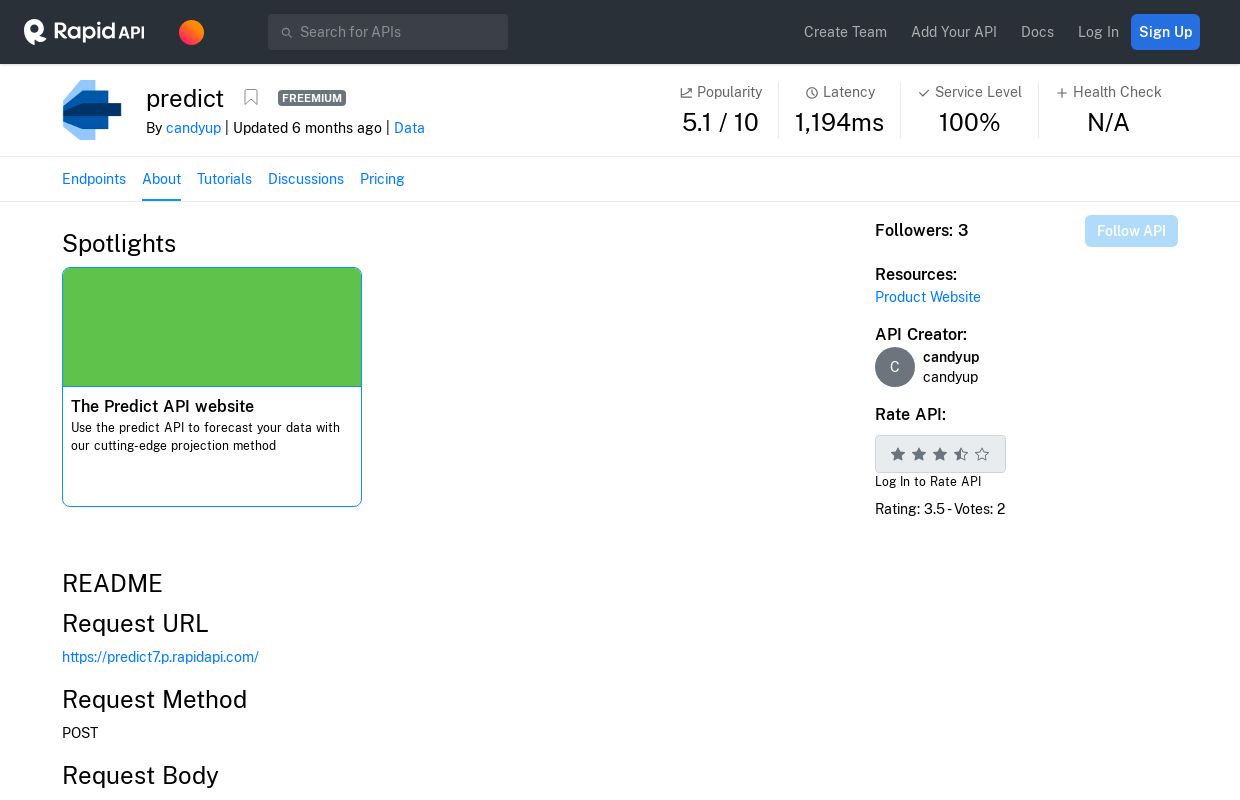Screen dimensions: 1240x800
Task: Click the Request Body heading
Action: (x=140, y=776)
